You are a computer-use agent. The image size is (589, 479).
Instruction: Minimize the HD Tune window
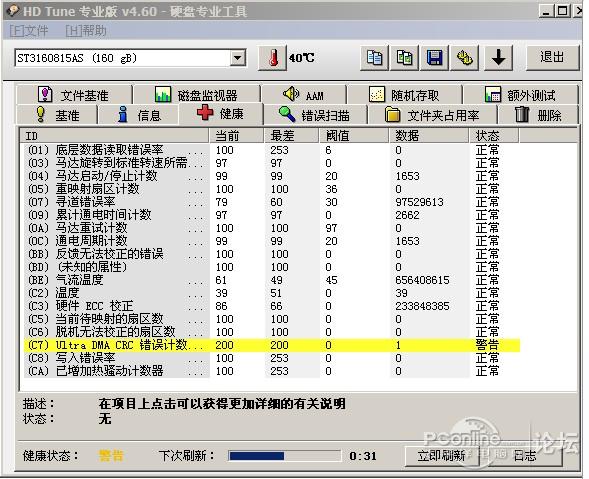pyautogui.click(x=546, y=11)
